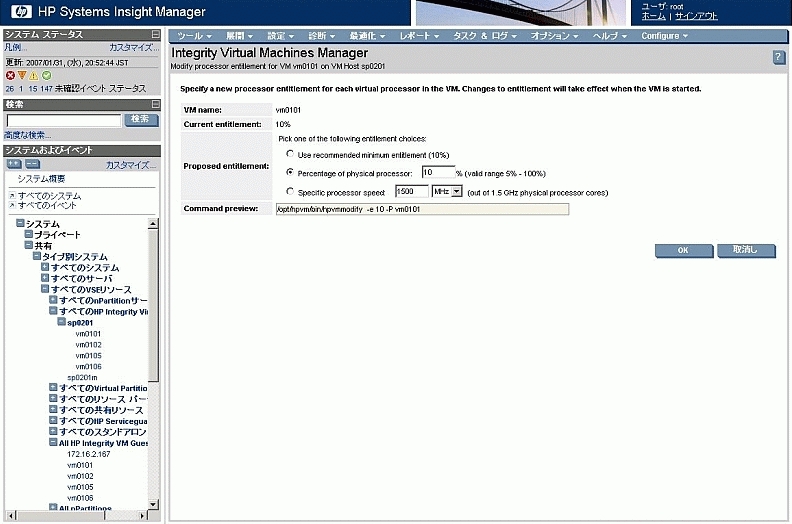The width and height of the screenshot is (792, 524).
Task: Select Use recommended minimum entitlement radio
Action: coord(290,154)
